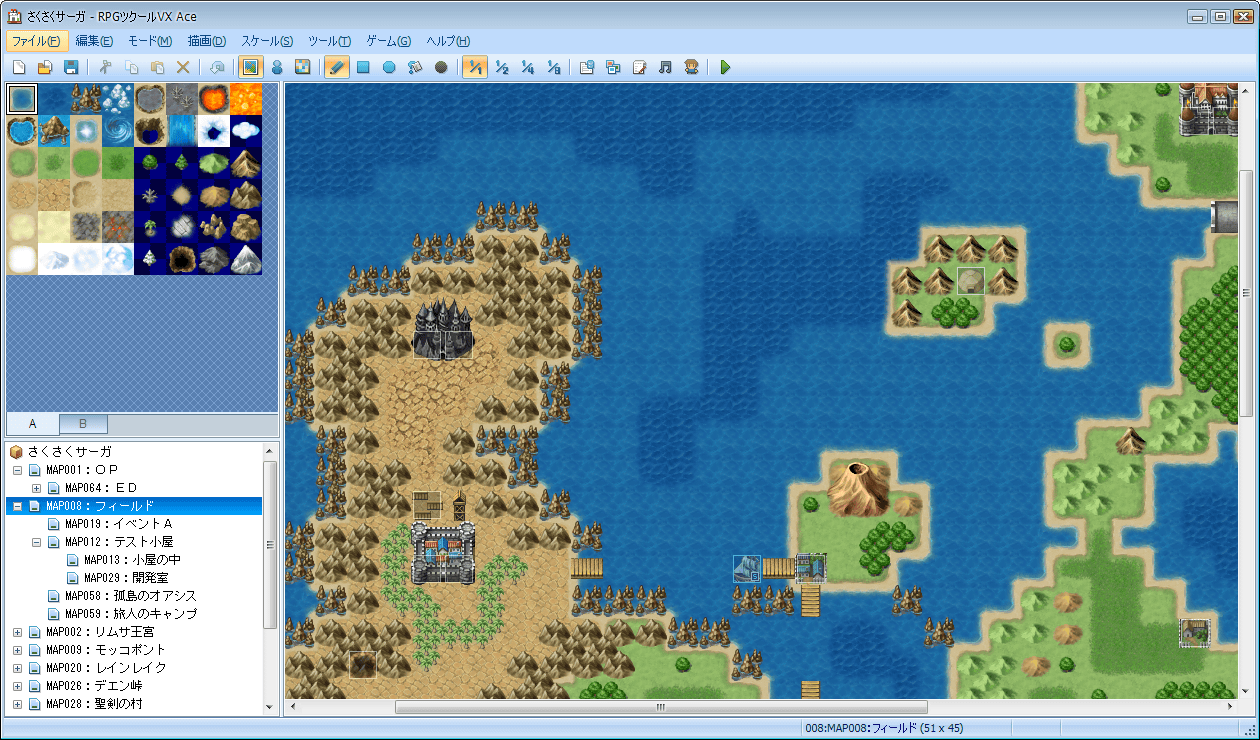Select the さくさくサーガ project root

(x=69, y=452)
